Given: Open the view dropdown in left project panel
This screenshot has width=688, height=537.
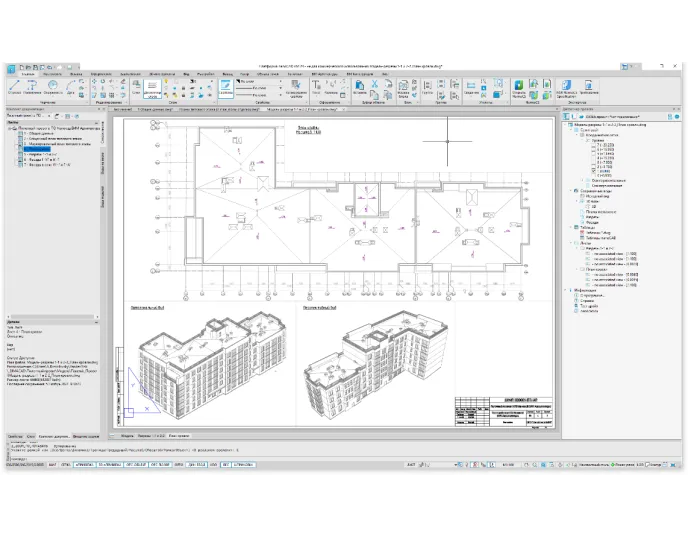Looking at the screenshot, I should tap(50, 118).
